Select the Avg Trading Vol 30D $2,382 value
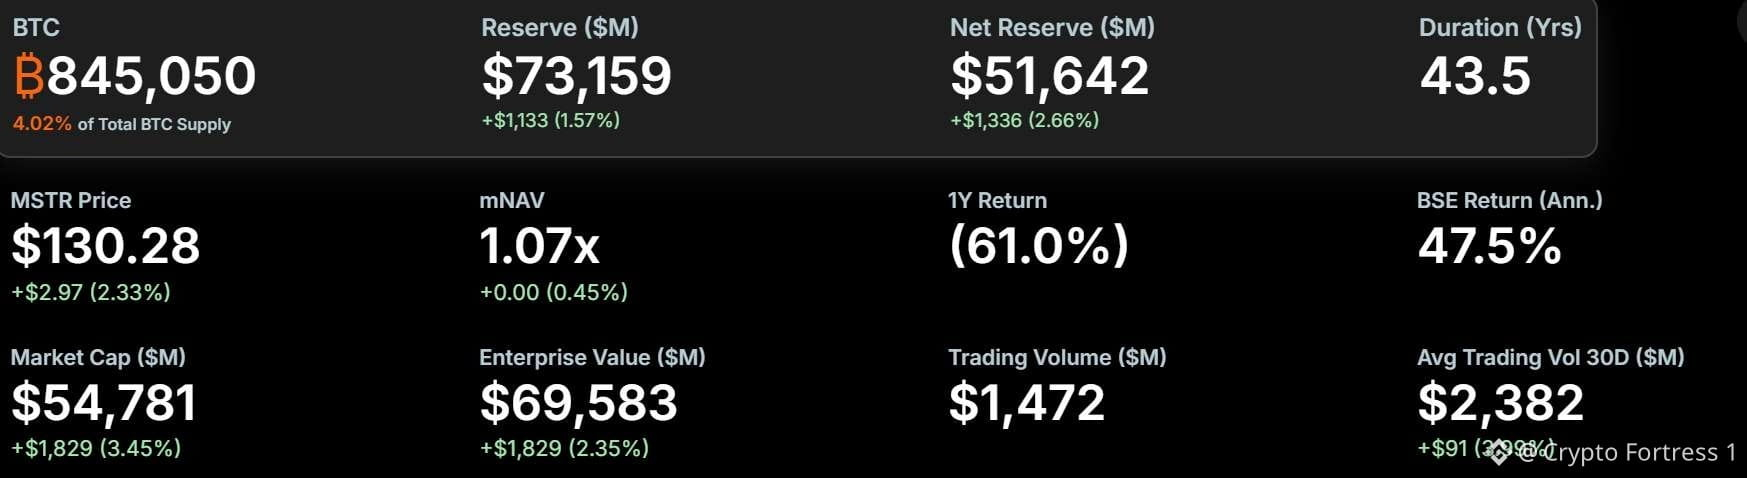The width and height of the screenshot is (1747, 478). pos(1500,403)
